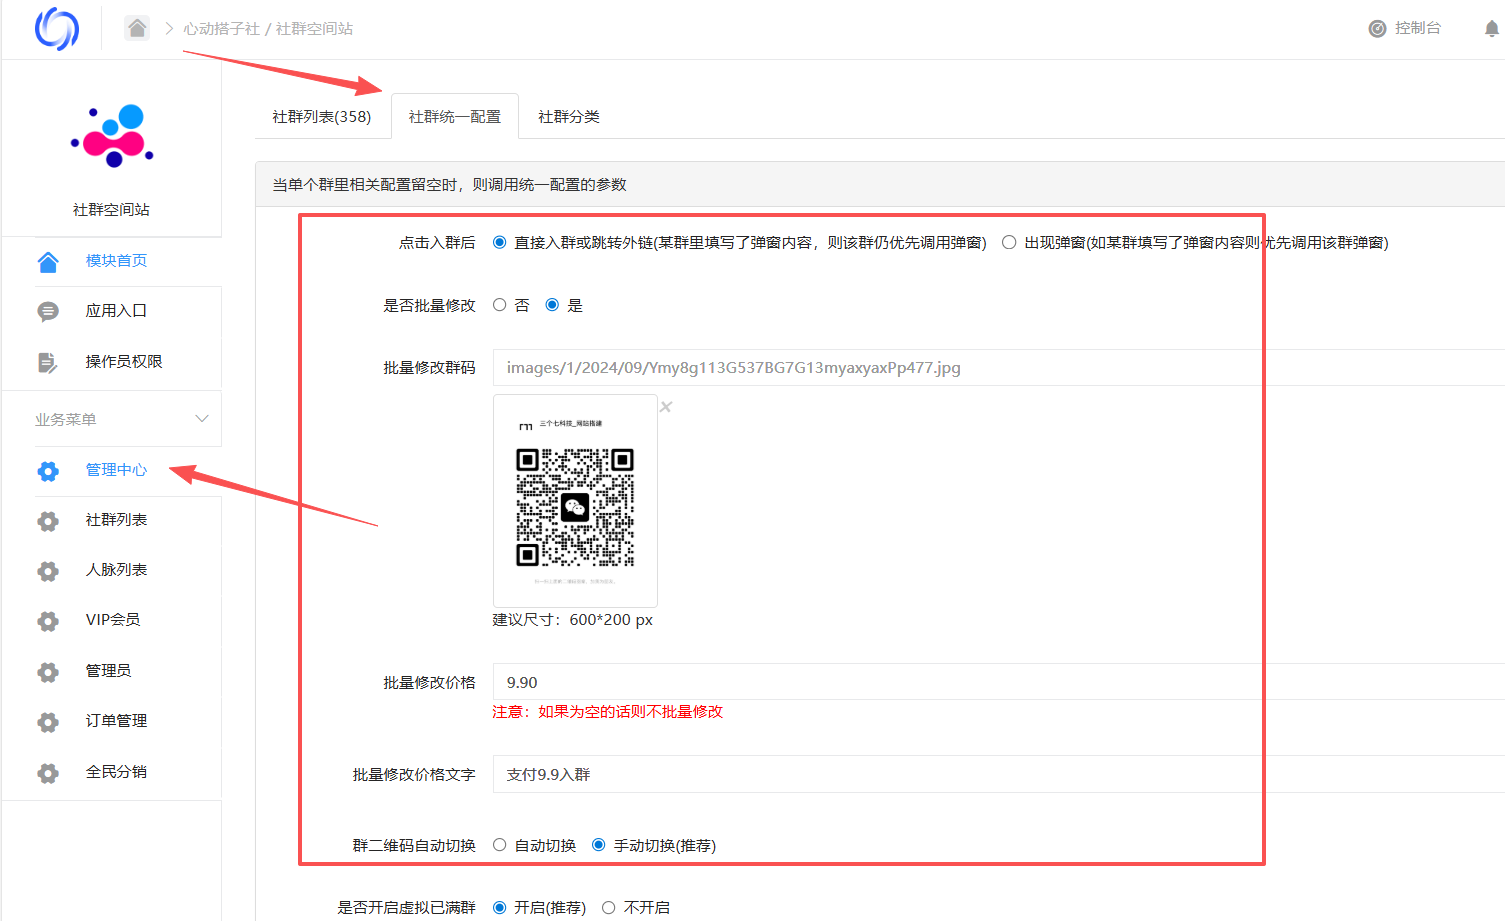The image size is (1505, 921).
Task: Click the notification bell in the top bar
Action: click(1491, 28)
